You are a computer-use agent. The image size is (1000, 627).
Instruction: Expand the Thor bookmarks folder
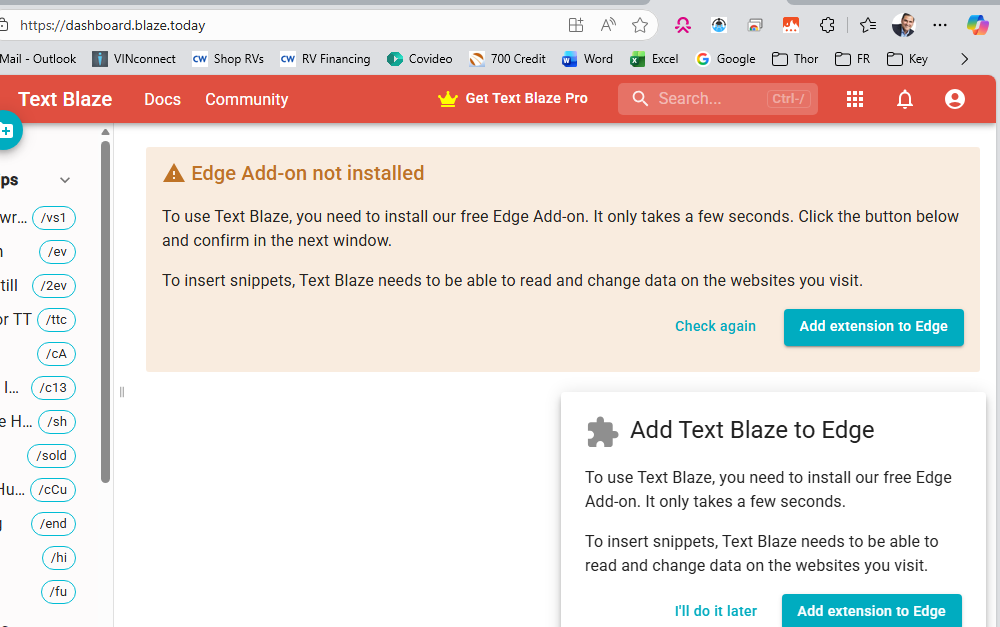pyautogui.click(x=795, y=59)
